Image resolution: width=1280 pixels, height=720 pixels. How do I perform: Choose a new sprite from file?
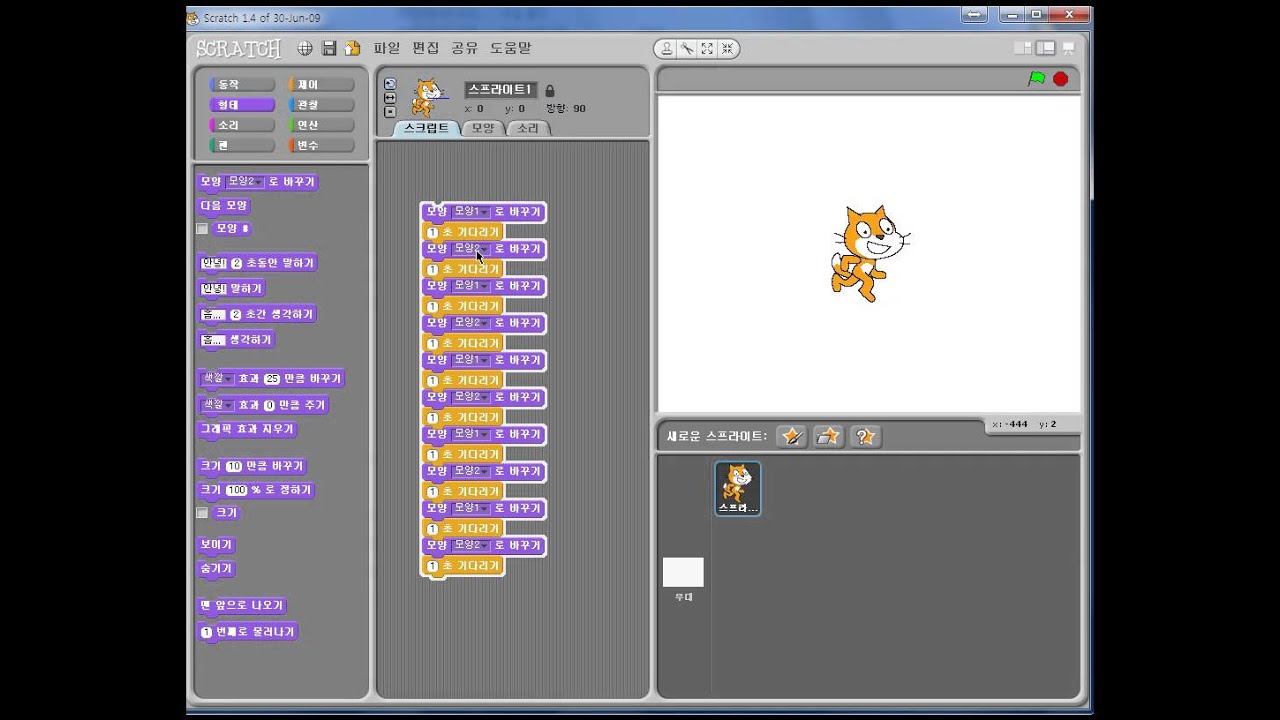(x=829, y=436)
